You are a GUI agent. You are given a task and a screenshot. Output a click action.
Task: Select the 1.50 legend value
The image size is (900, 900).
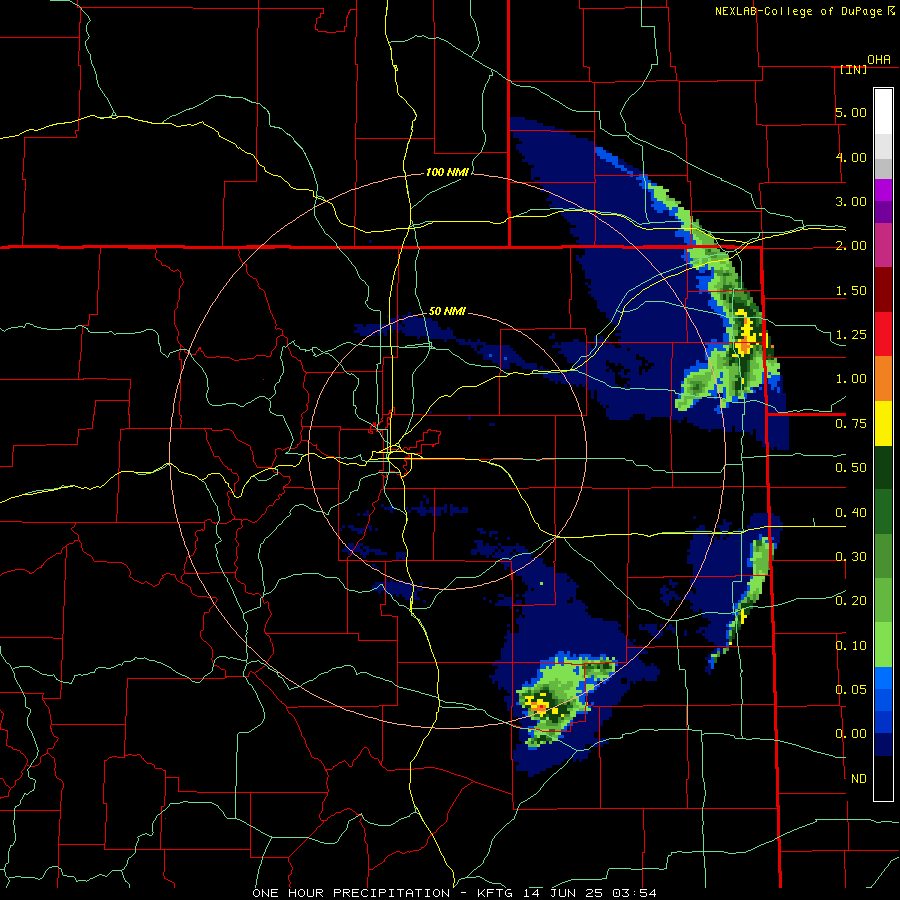click(851, 290)
